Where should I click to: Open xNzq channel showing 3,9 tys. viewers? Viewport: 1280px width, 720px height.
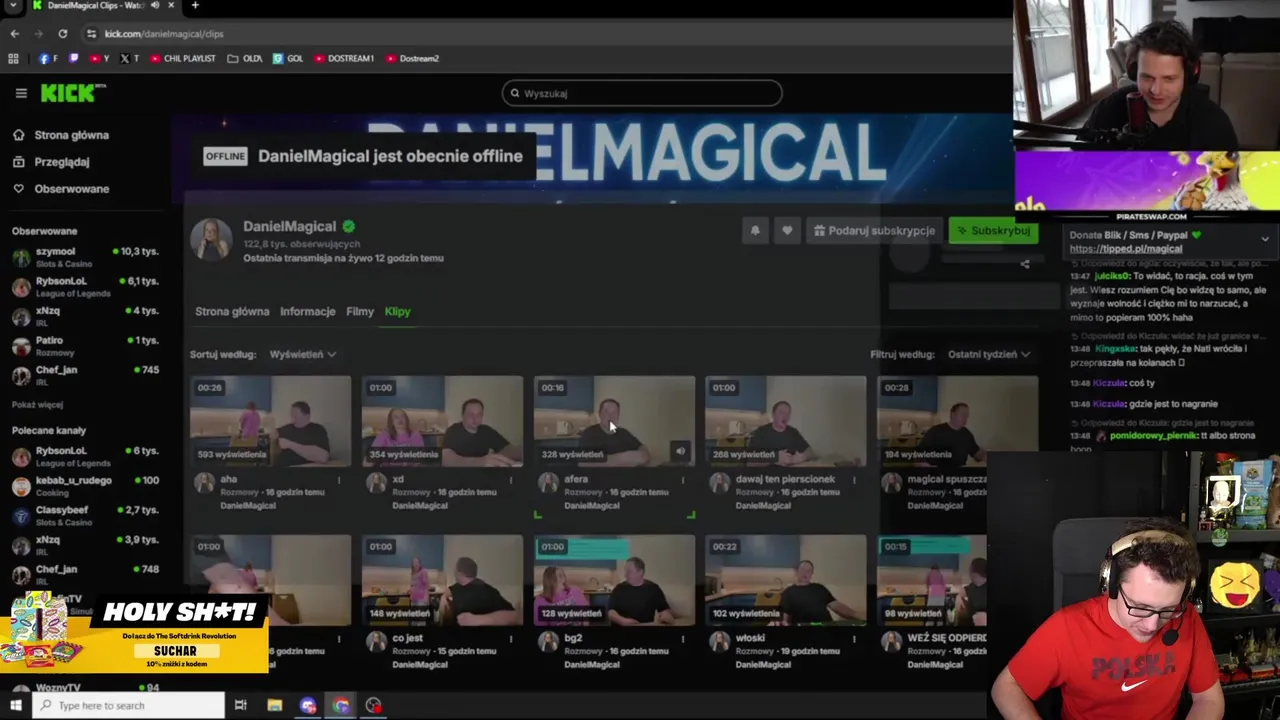[x=86, y=544]
